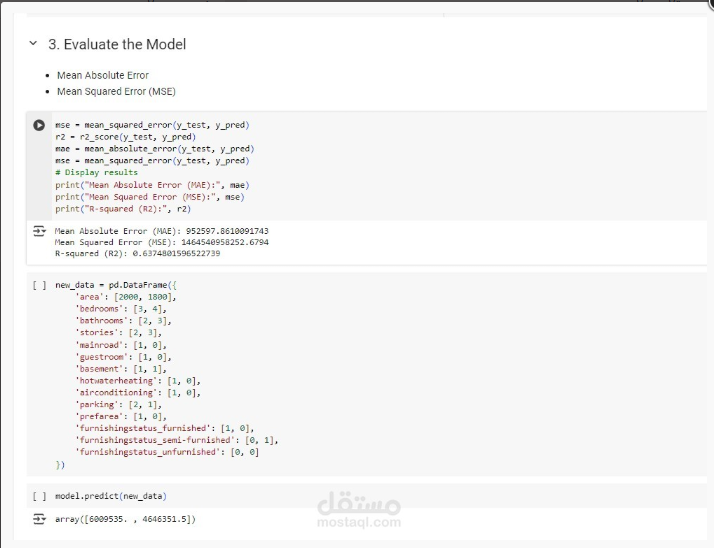The height and width of the screenshot is (548, 714).
Task: Click the output icon beside the MAE results
Action: (x=39, y=230)
